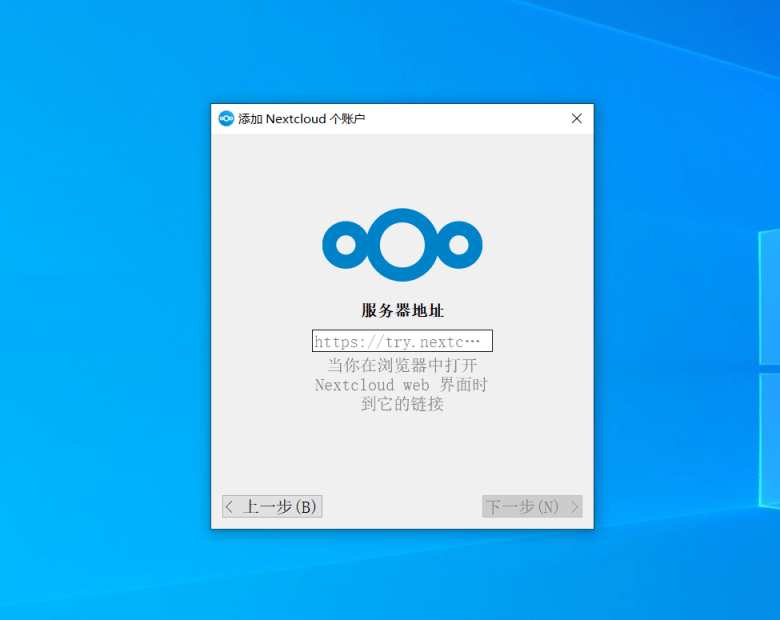This screenshot has height=620, width=780.
Task: Click the server address input field
Action: [402, 341]
